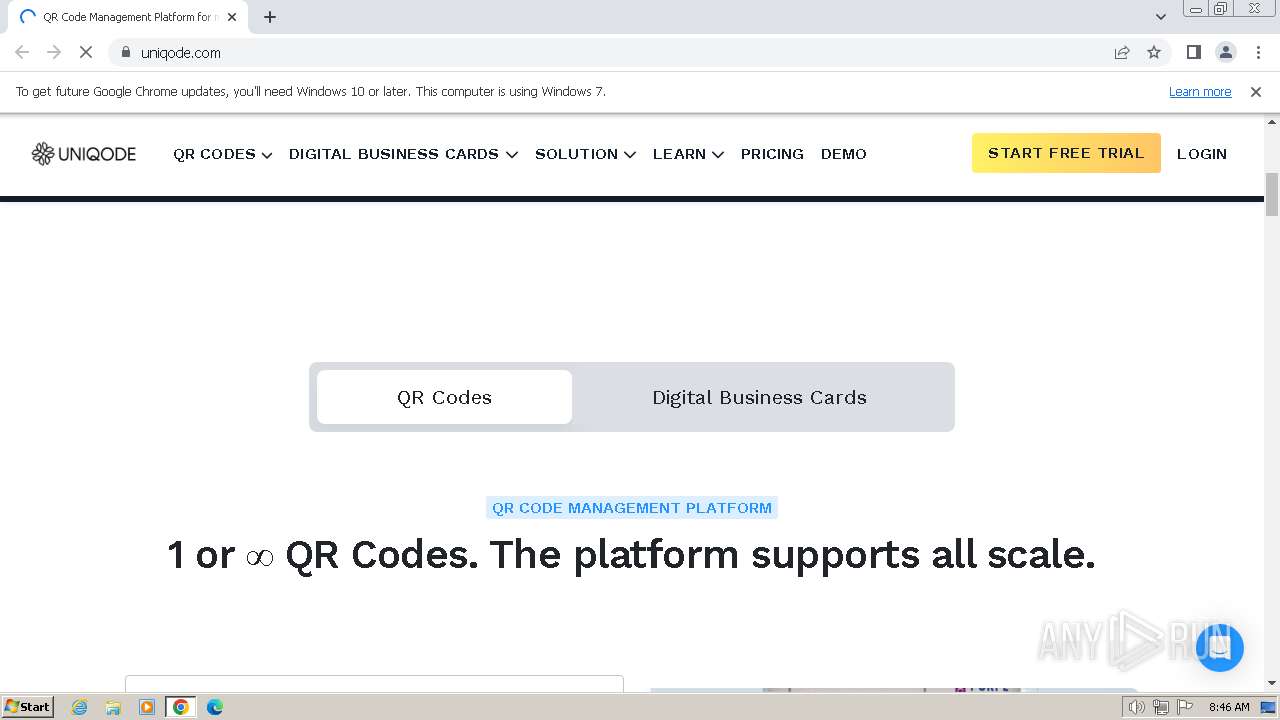Click the network tray icon
Image resolution: width=1280 pixels, height=720 pixels.
coord(1161,707)
